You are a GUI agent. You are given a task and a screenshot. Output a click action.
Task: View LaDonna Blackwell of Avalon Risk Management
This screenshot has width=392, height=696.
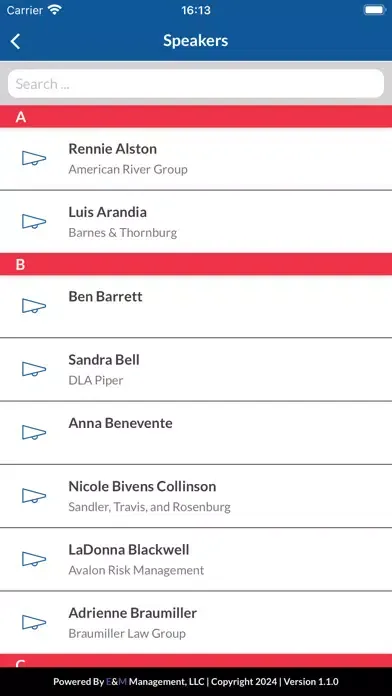(196, 559)
